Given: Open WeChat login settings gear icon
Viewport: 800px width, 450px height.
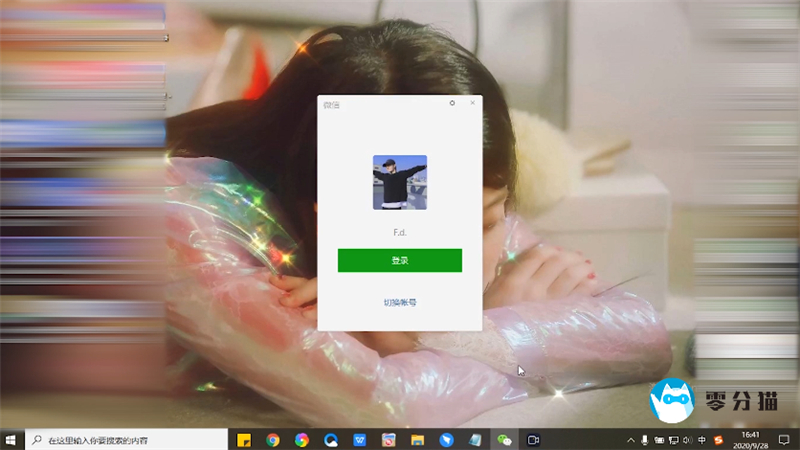Looking at the screenshot, I should (x=452, y=103).
